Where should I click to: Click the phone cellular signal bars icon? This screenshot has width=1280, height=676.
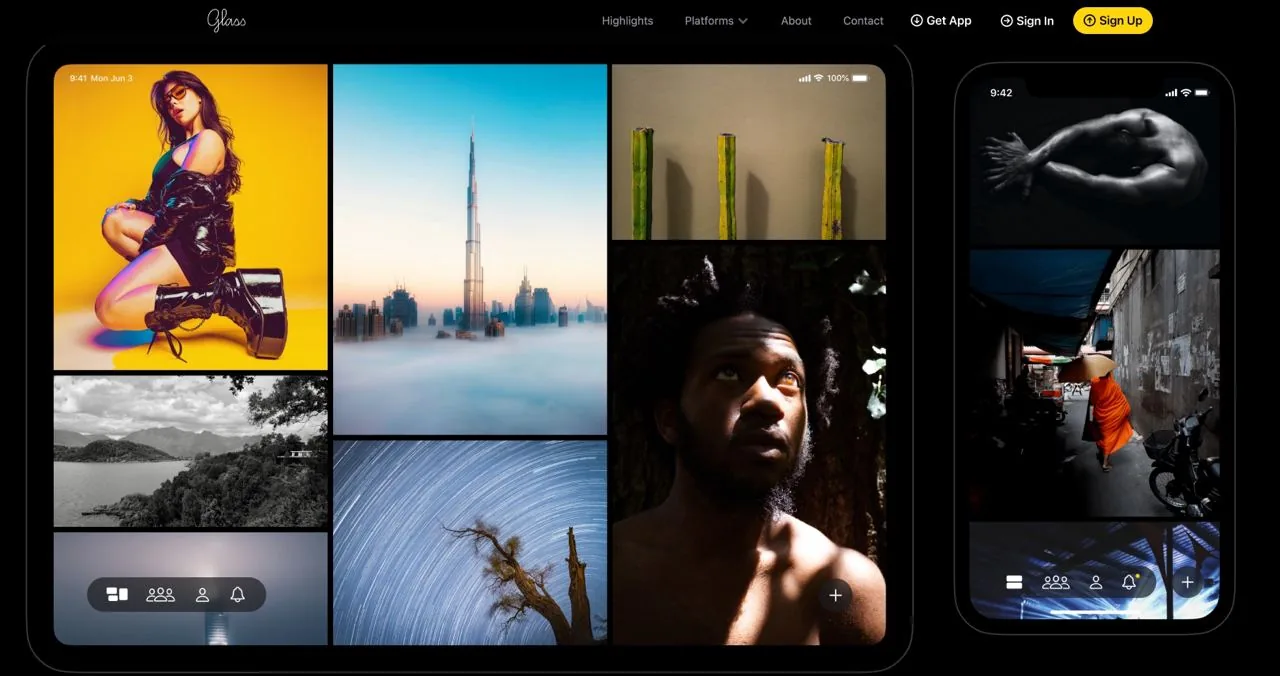pyautogui.click(x=1172, y=92)
